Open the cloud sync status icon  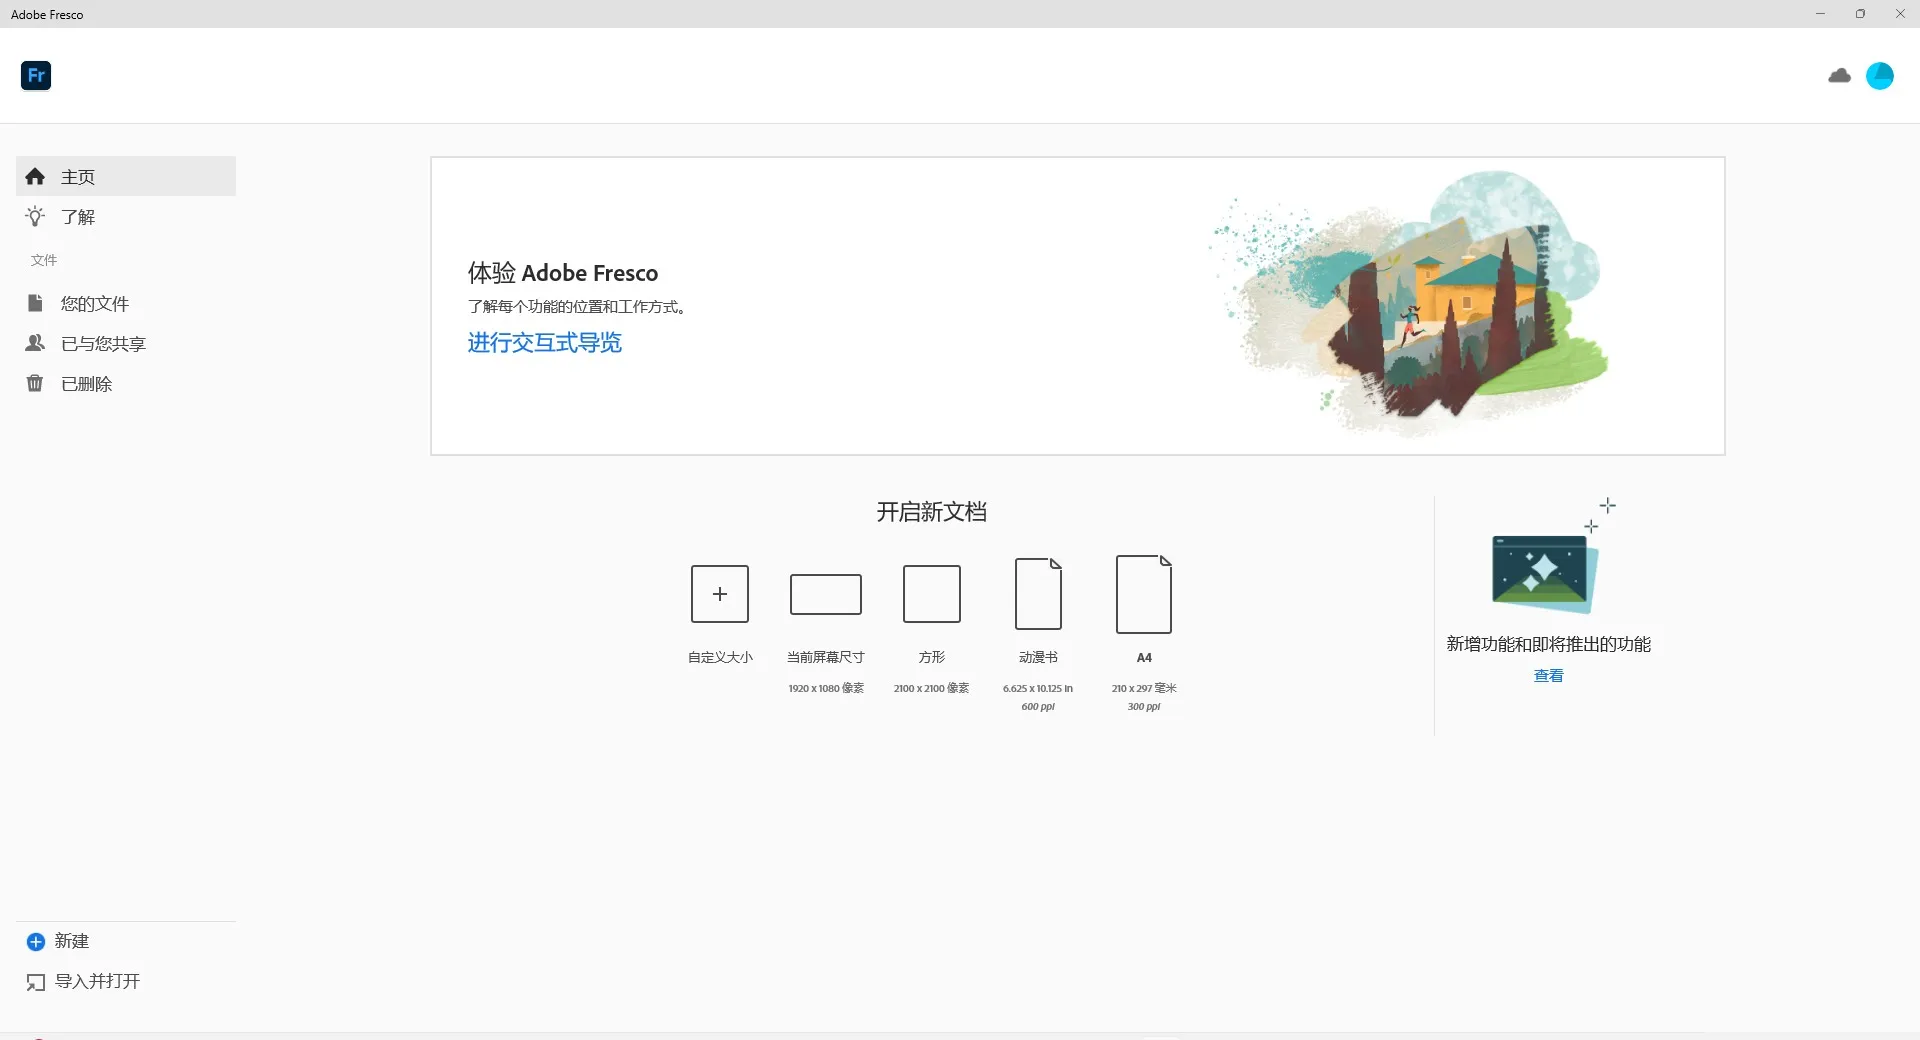click(1839, 76)
